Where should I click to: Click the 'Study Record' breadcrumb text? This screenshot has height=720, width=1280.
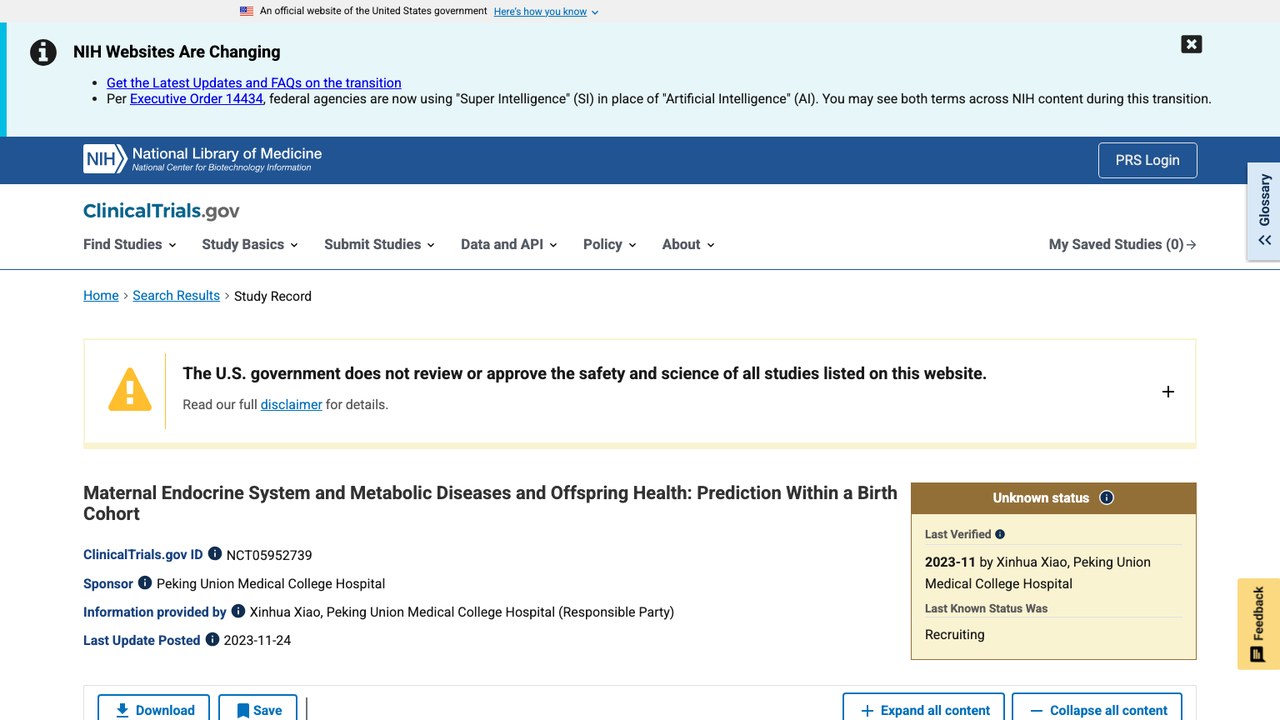273,296
